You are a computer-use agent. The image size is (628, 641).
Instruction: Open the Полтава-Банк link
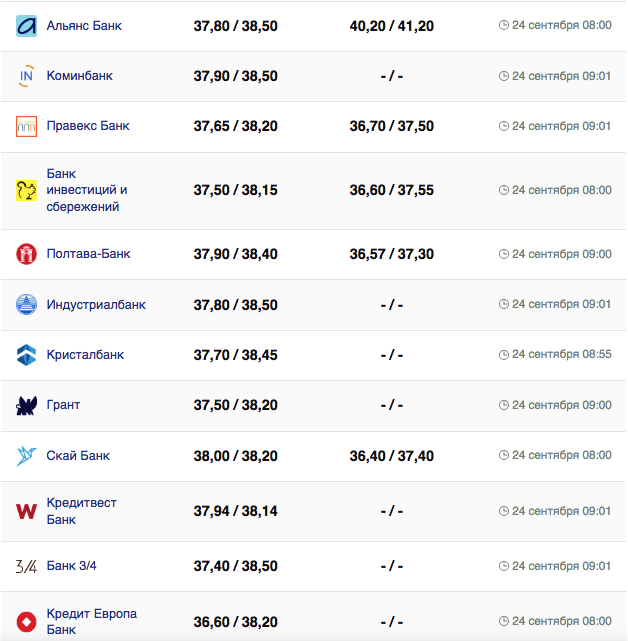coord(89,254)
